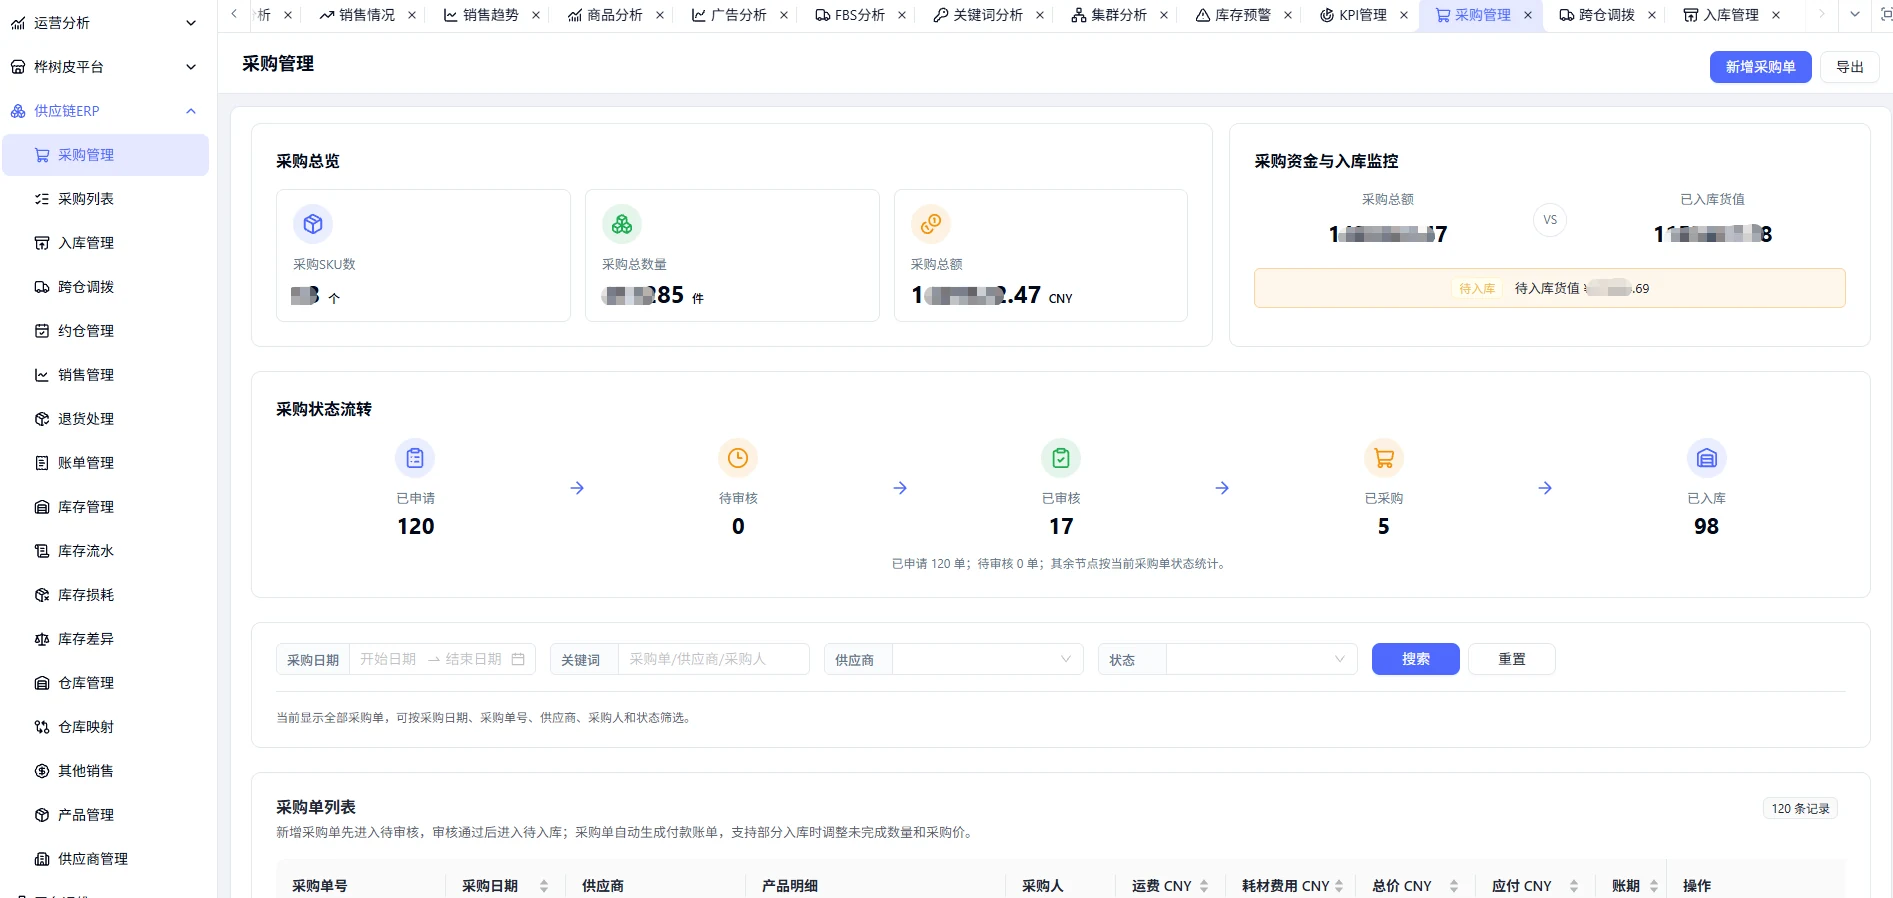This screenshot has width=1893, height=898.
Task: Click the chart icon beside 销售管理
Action: [x=42, y=375]
